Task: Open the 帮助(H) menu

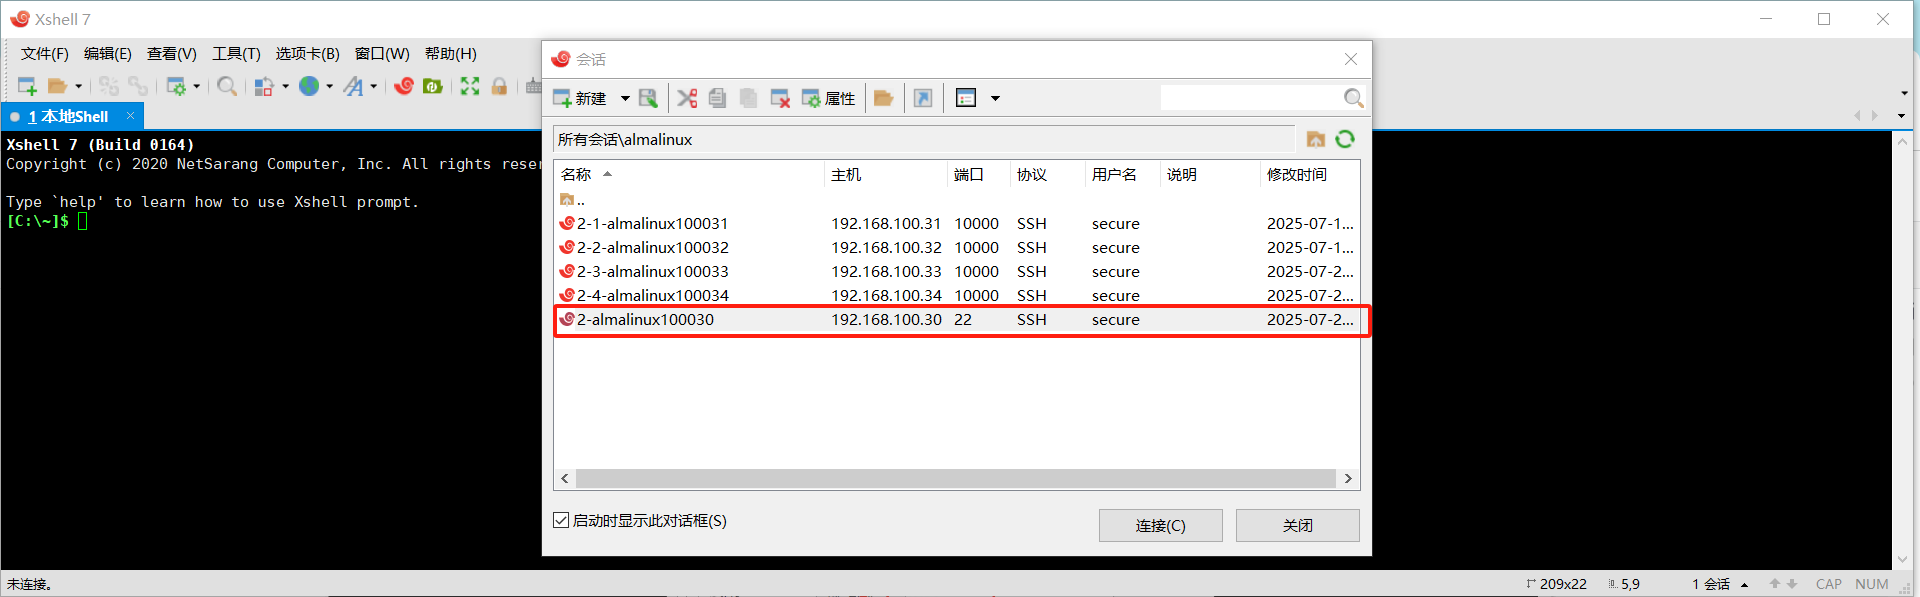Action: click(x=451, y=54)
